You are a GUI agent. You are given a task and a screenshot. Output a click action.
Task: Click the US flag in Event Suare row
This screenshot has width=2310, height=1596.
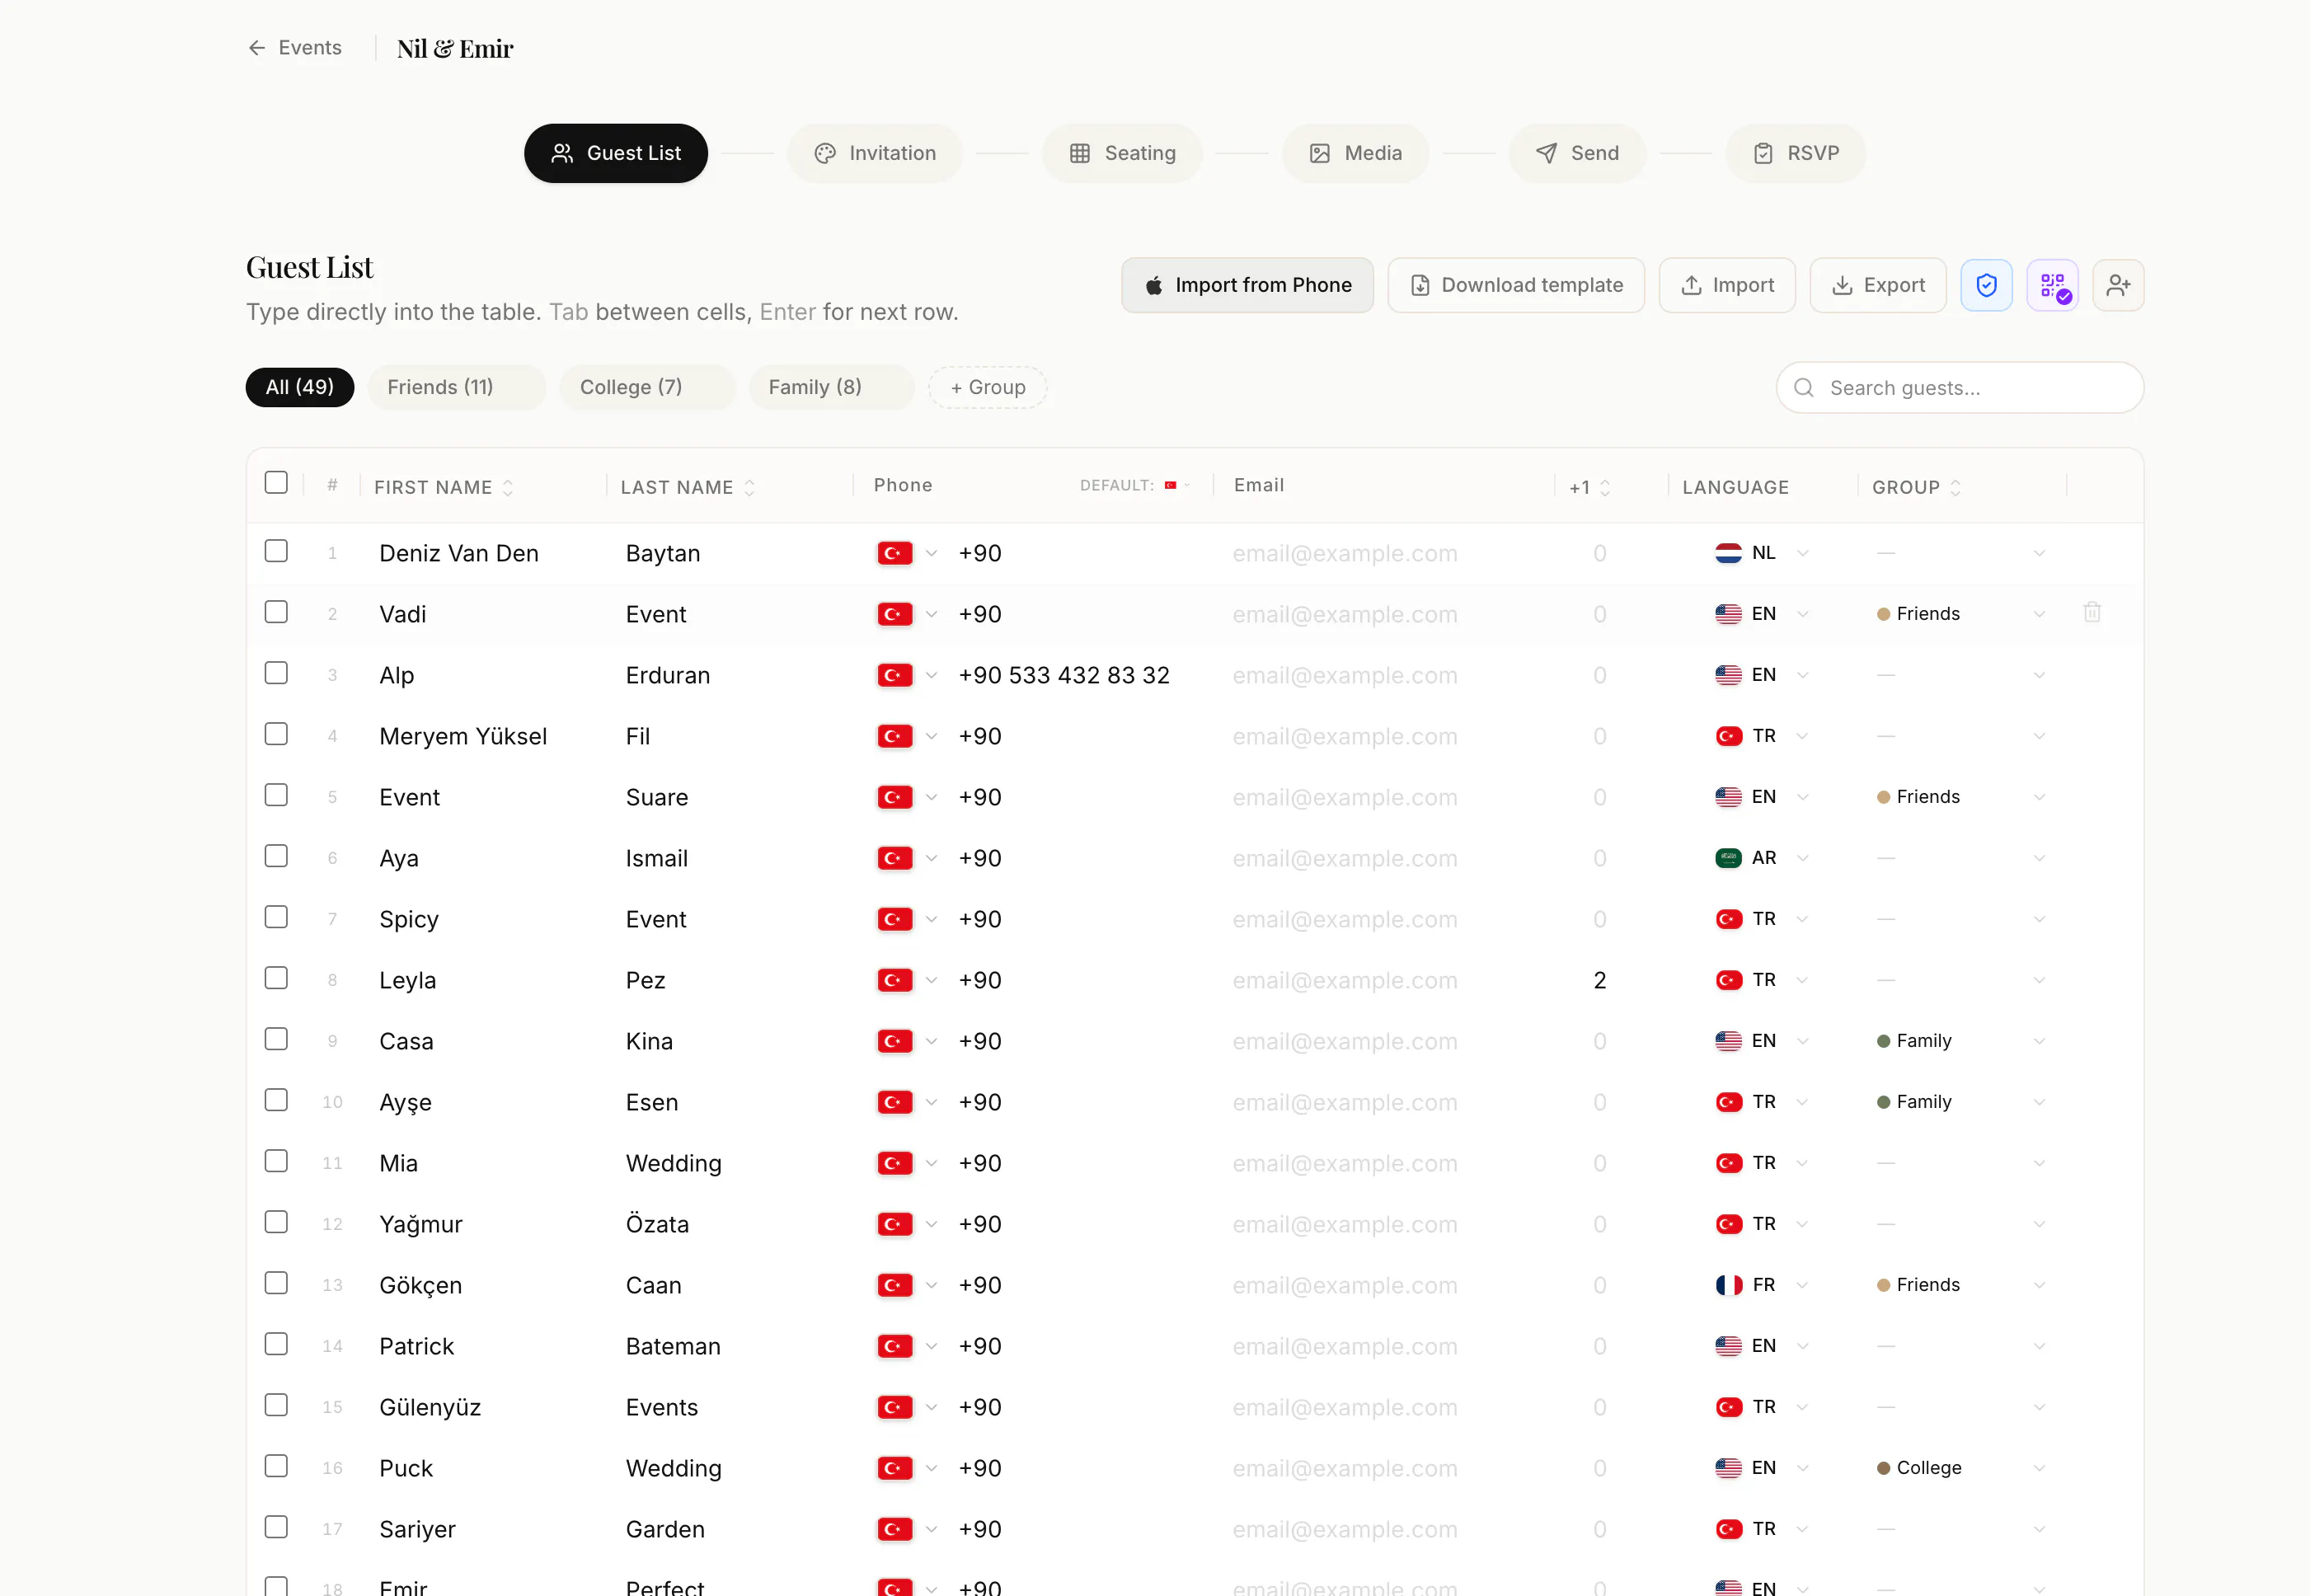point(1728,797)
